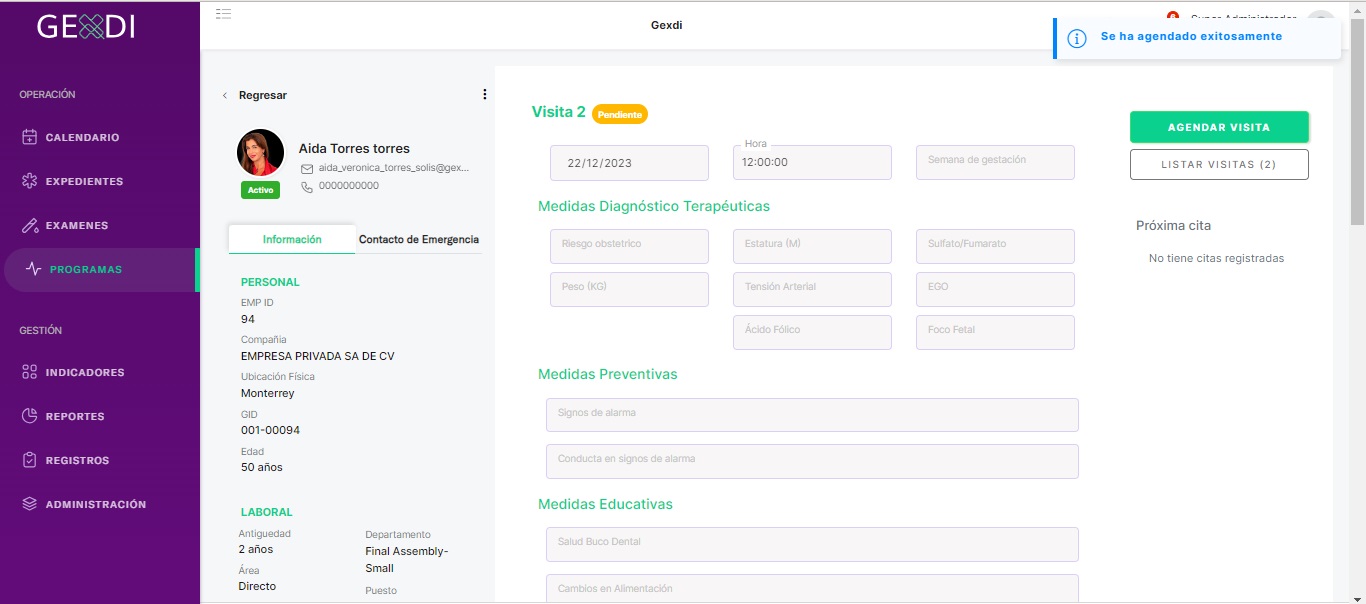Click the Salud Buco Dental field
1366x604 pixels.
coord(812,544)
